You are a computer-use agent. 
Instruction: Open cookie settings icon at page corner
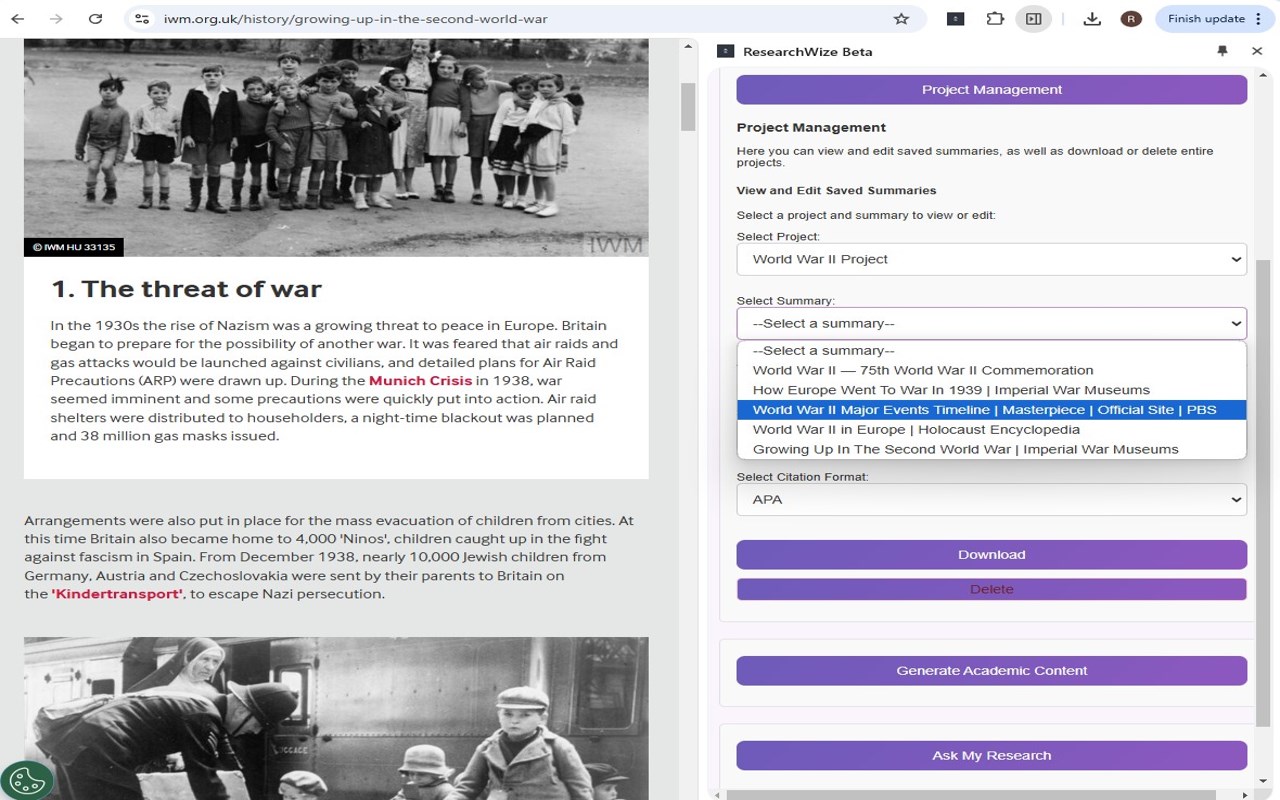click(26, 781)
